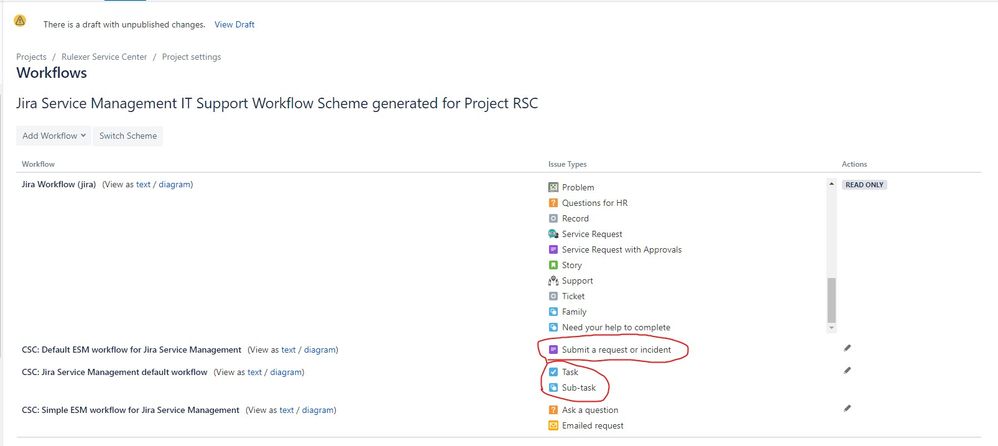The width and height of the screenshot is (998, 446).
Task: Edit CSC: Jira Service Management default workflow pencil
Action: click(847, 370)
